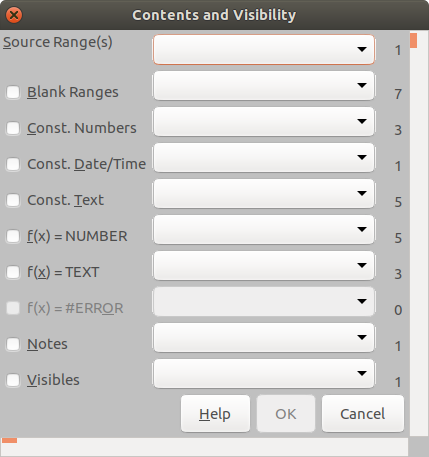429x457 pixels.
Task: Open the Source Range(s) dropdown arrow
Action: 362,49
